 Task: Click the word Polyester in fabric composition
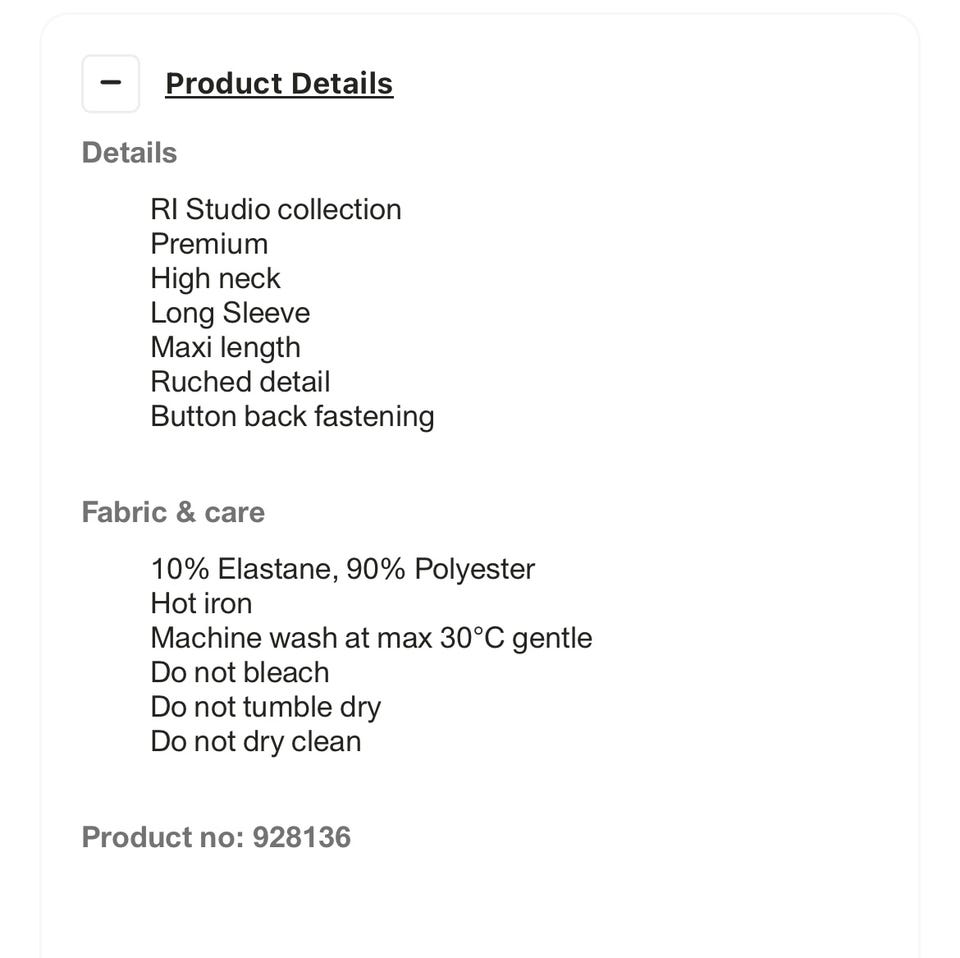point(474,569)
